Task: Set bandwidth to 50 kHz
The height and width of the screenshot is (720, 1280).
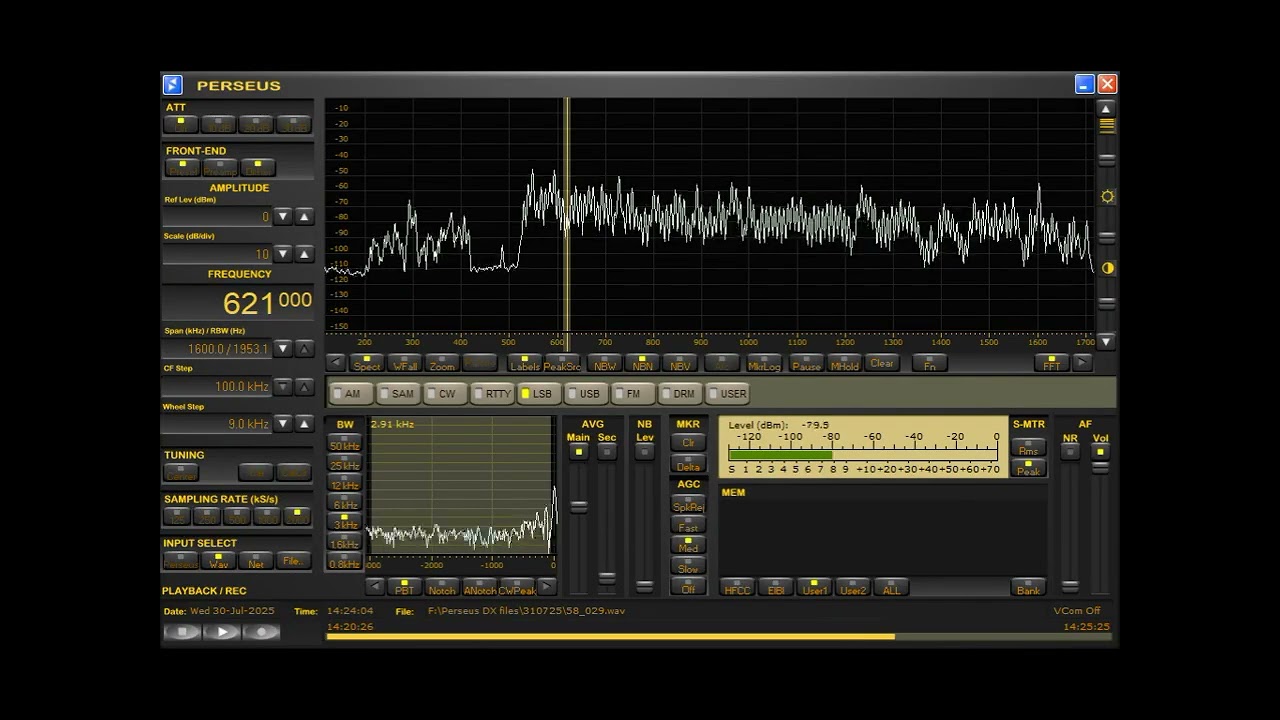Action: 344,444
